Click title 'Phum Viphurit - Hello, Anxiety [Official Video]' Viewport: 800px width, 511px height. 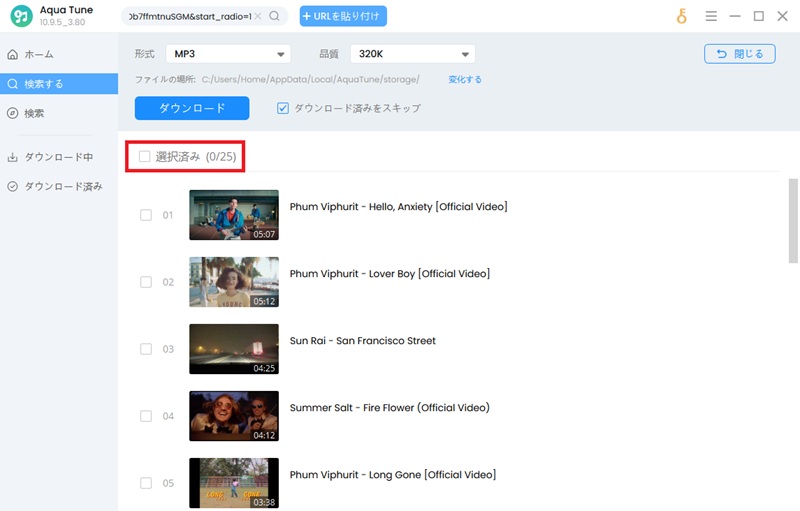coord(398,207)
